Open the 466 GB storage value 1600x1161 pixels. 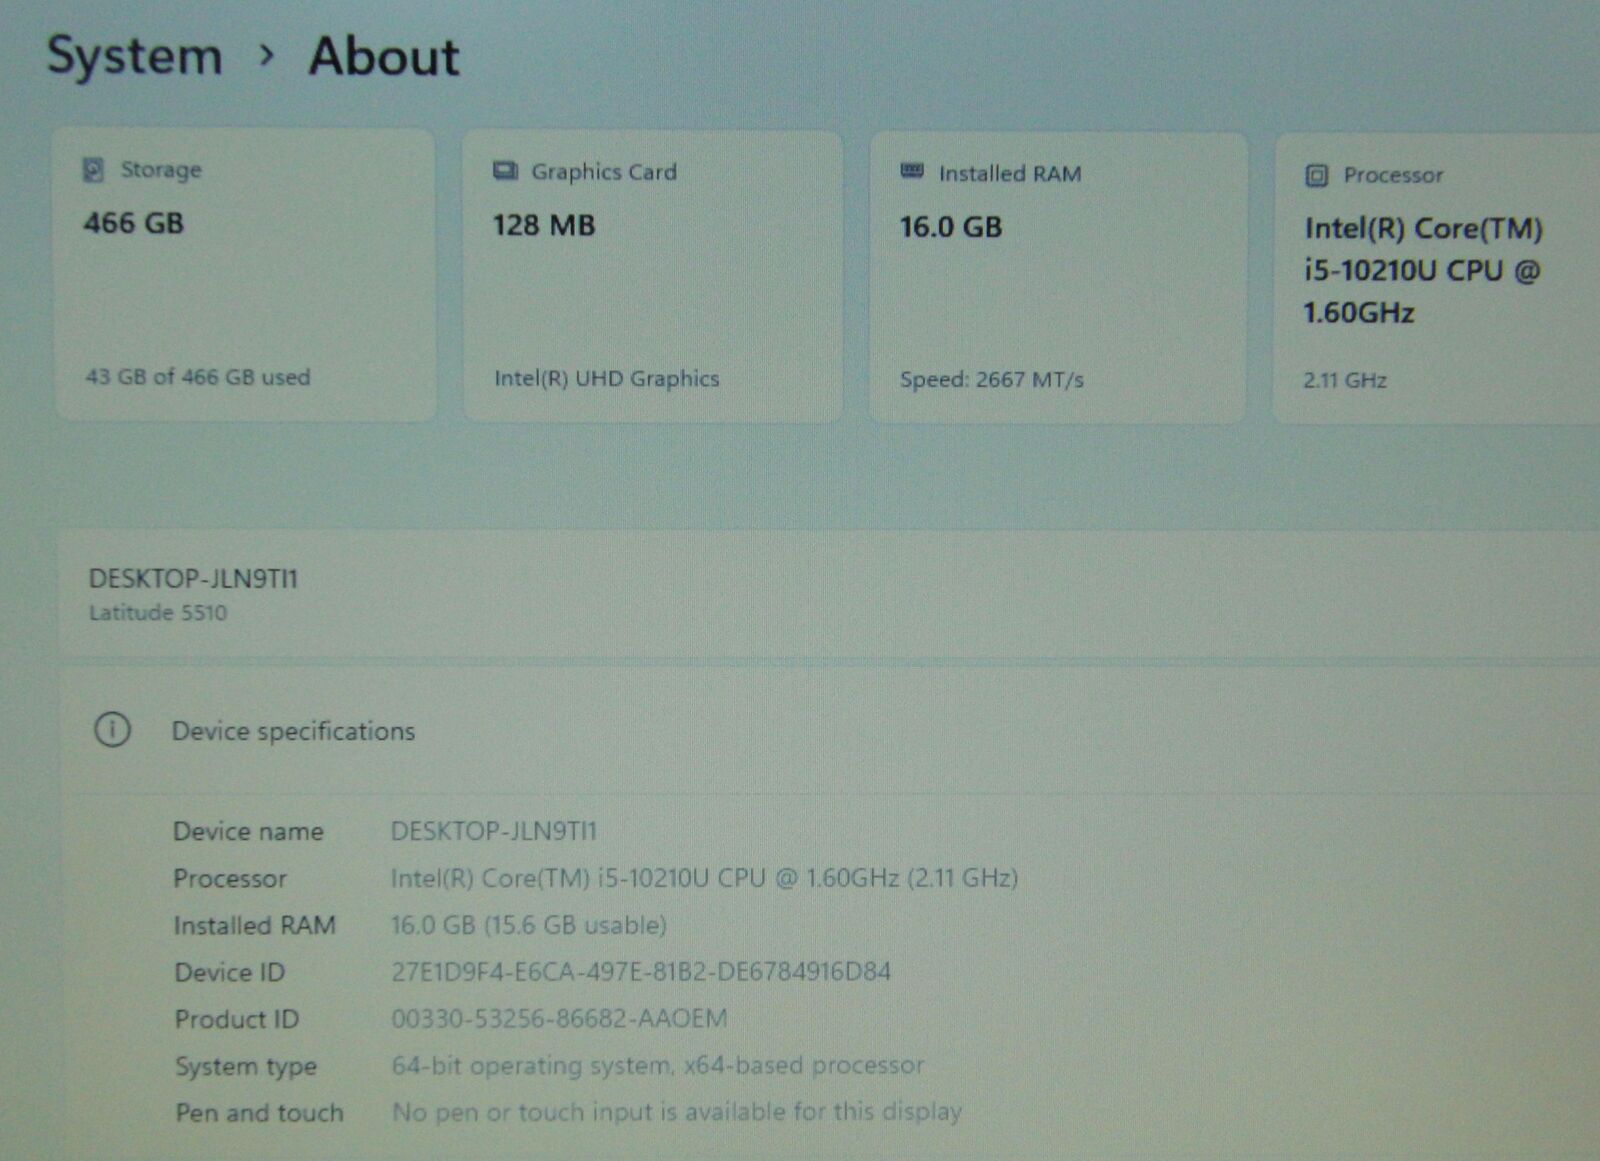click(x=134, y=223)
